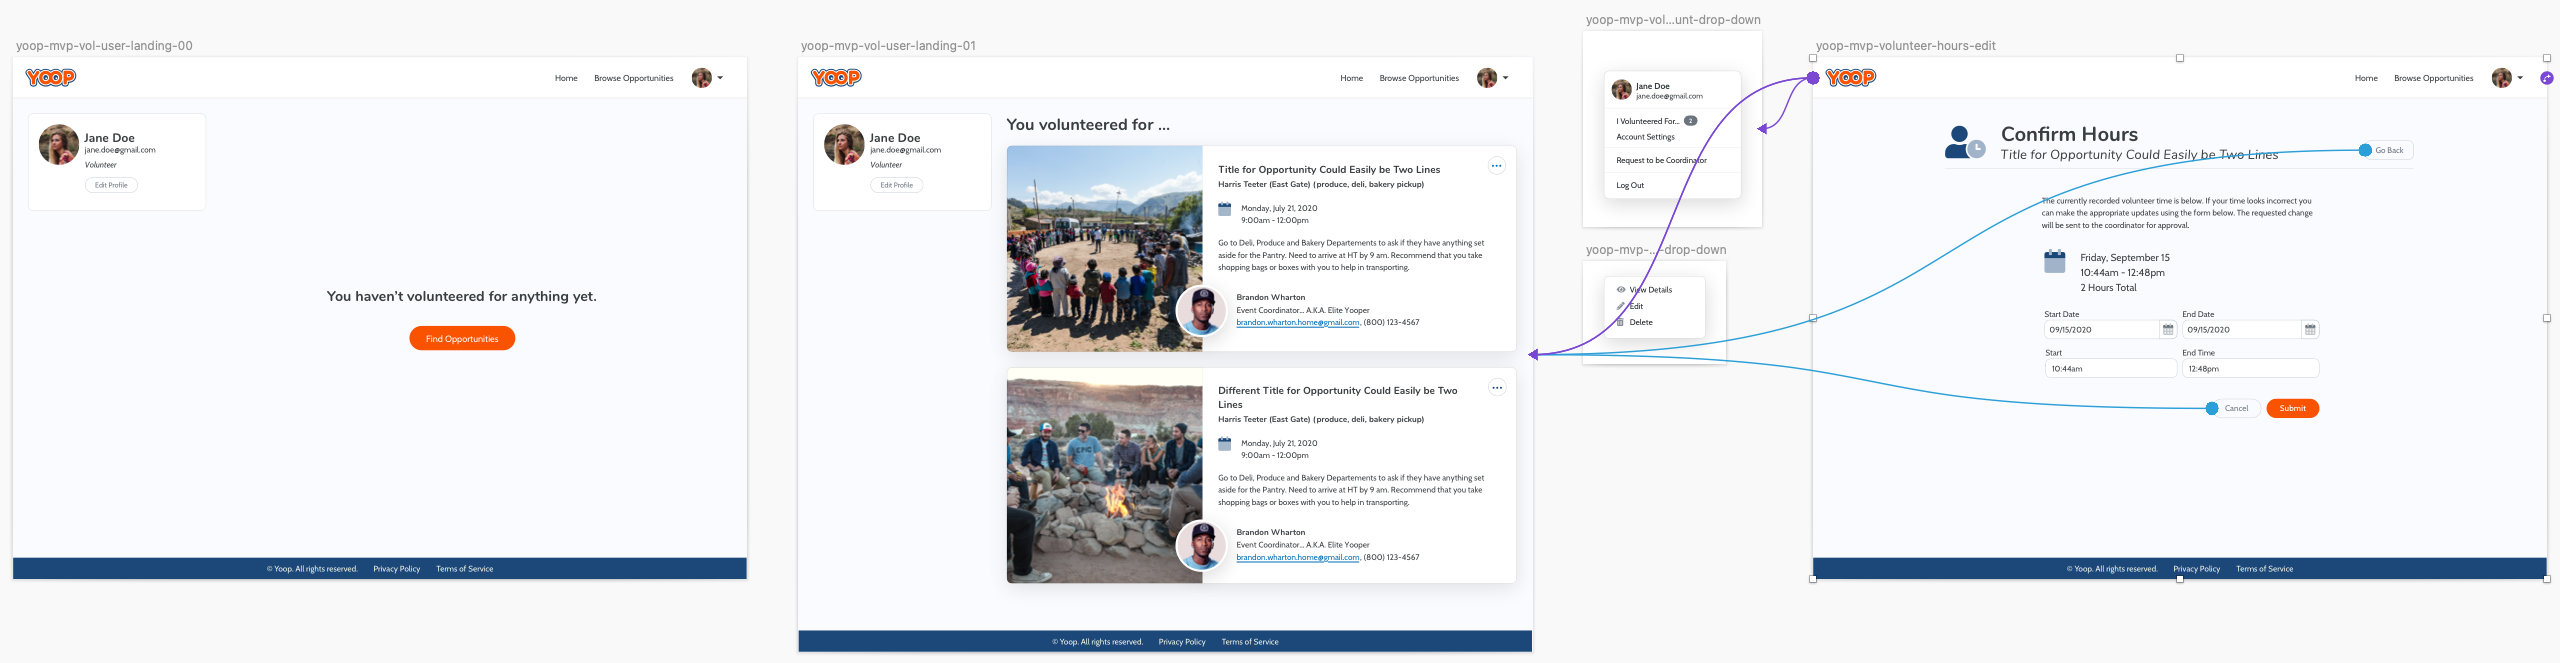The height and width of the screenshot is (663, 2560).
Task: Click the YOOP logo on landing-01 artboard
Action: pyautogui.click(x=836, y=77)
